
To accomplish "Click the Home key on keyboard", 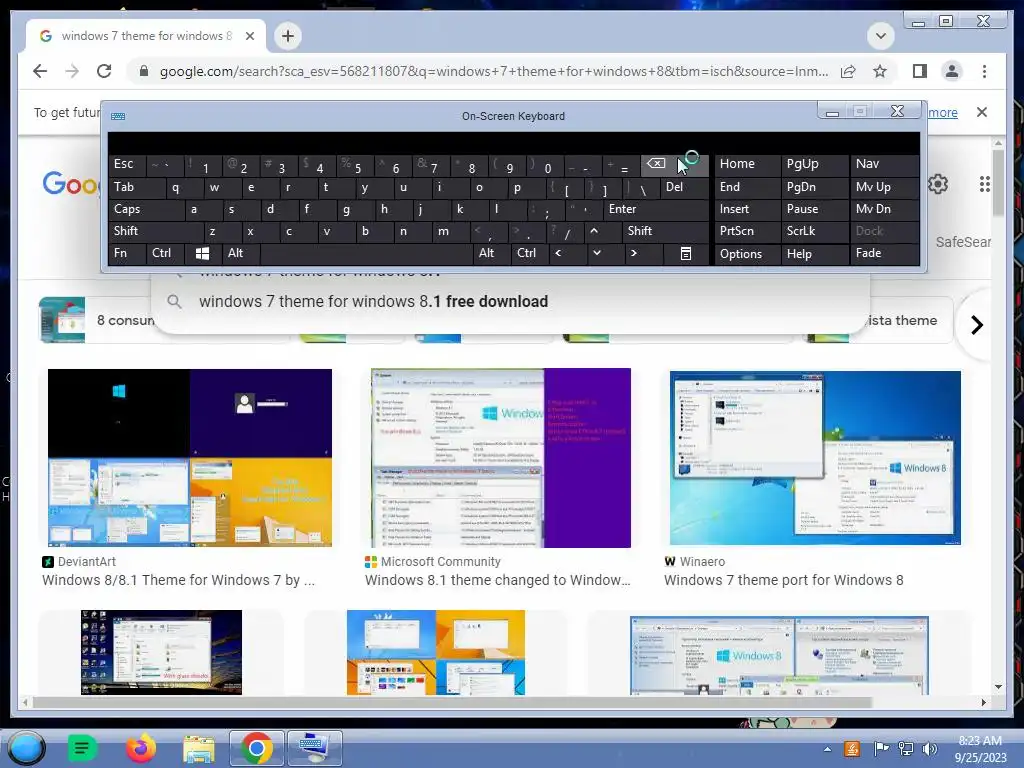I will (746, 164).
